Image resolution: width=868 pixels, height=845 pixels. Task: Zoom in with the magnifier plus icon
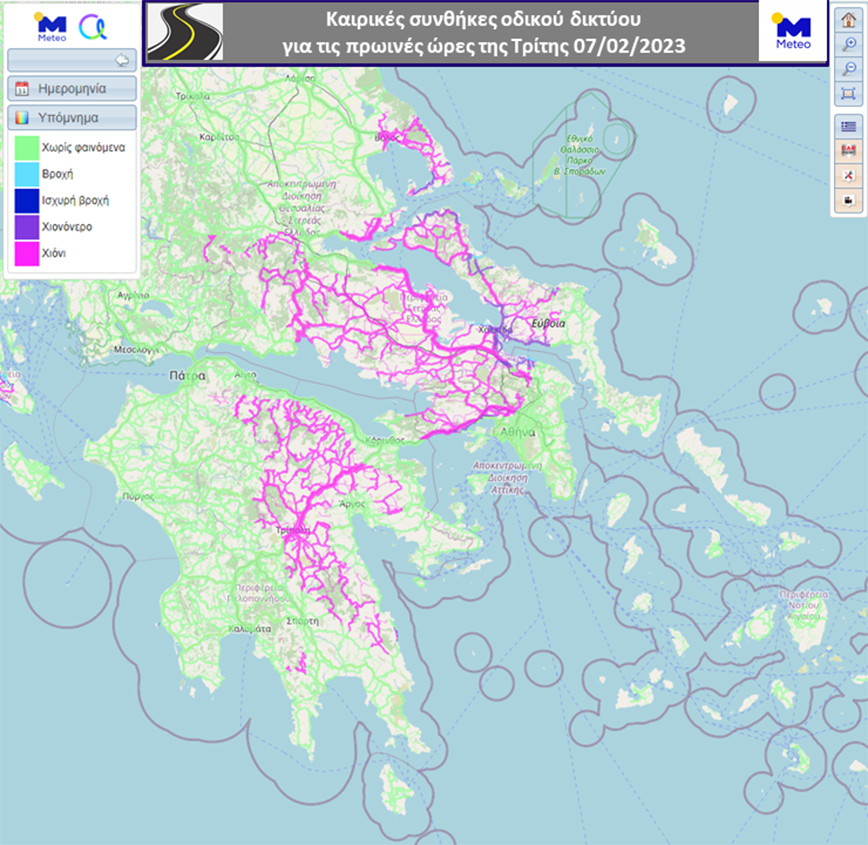click(848, 45)
